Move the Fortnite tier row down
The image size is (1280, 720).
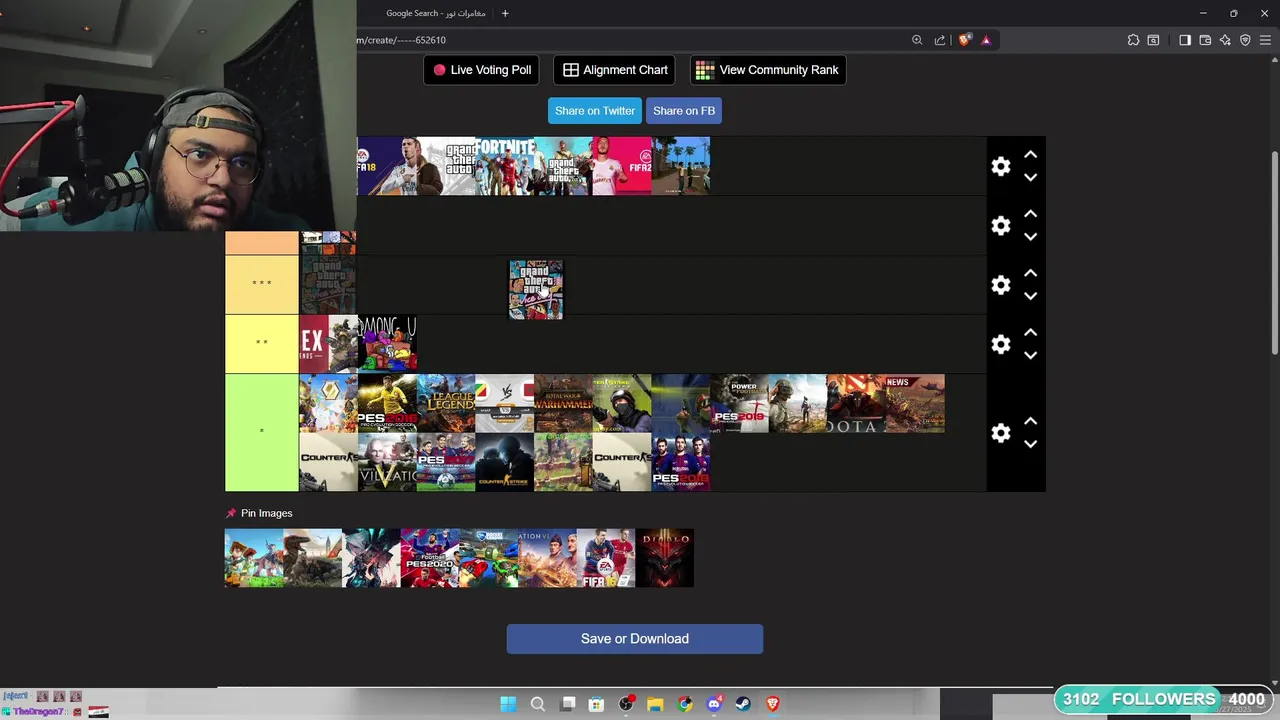pos(1030,178)
